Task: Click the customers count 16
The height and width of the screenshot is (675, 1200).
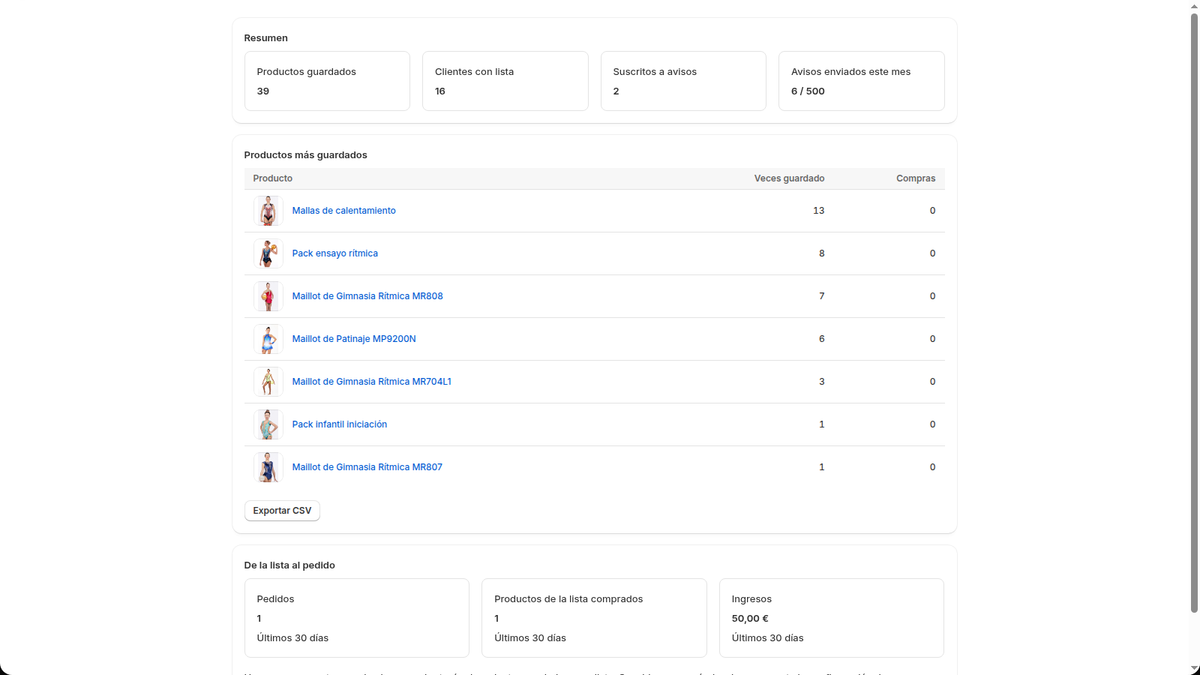Action: pos(440,91)
